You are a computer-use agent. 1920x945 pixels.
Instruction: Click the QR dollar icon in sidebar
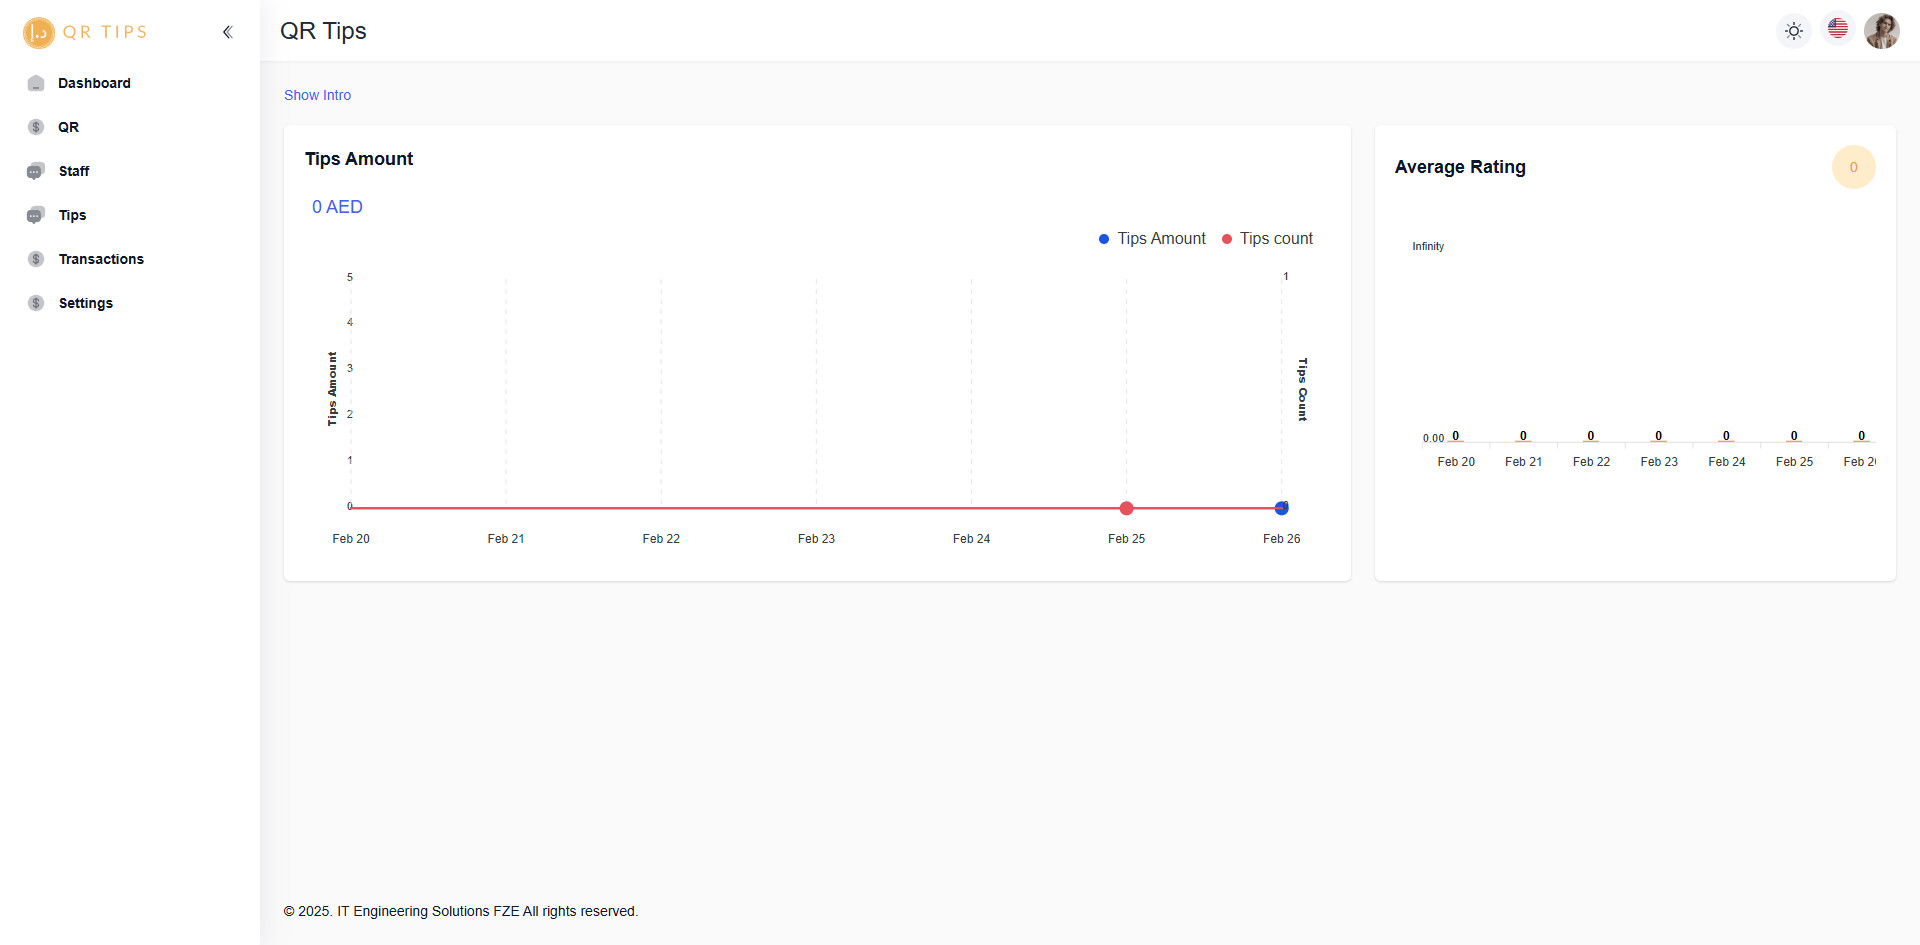[x=36, y=127]
